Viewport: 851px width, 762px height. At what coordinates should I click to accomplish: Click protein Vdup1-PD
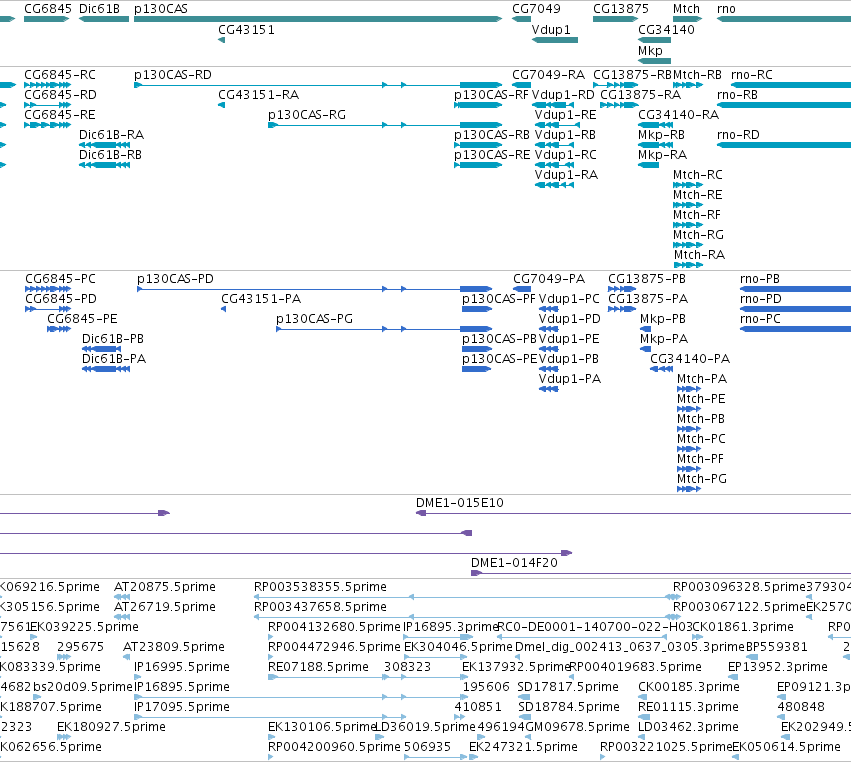click(549, 329)
